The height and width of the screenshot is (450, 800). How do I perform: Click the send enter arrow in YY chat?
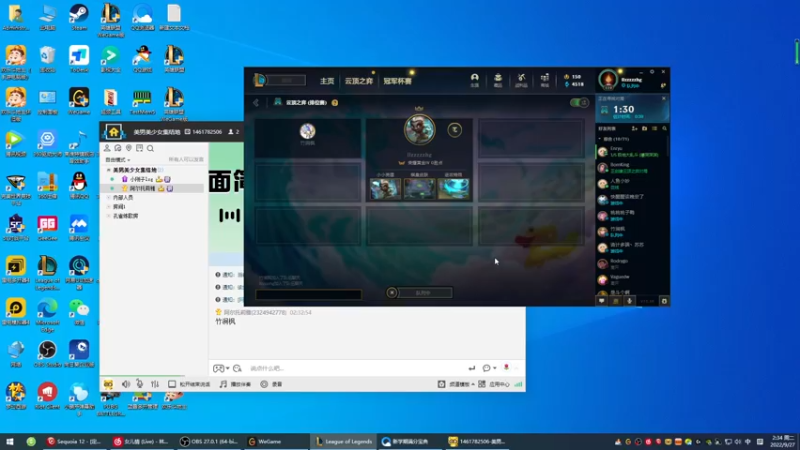click(x=472, y=368)
